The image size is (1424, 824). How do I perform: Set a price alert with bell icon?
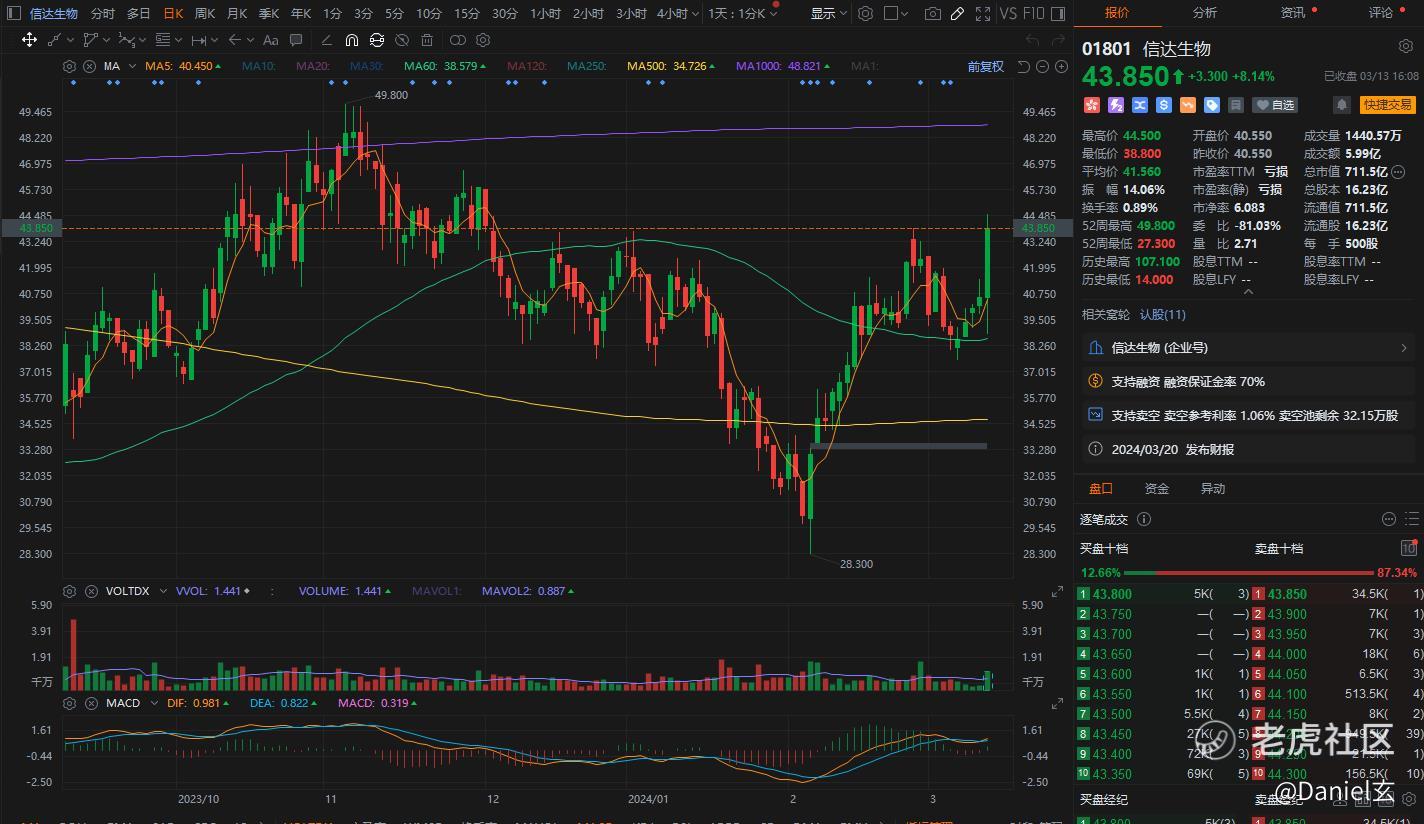pos(1342,105)
